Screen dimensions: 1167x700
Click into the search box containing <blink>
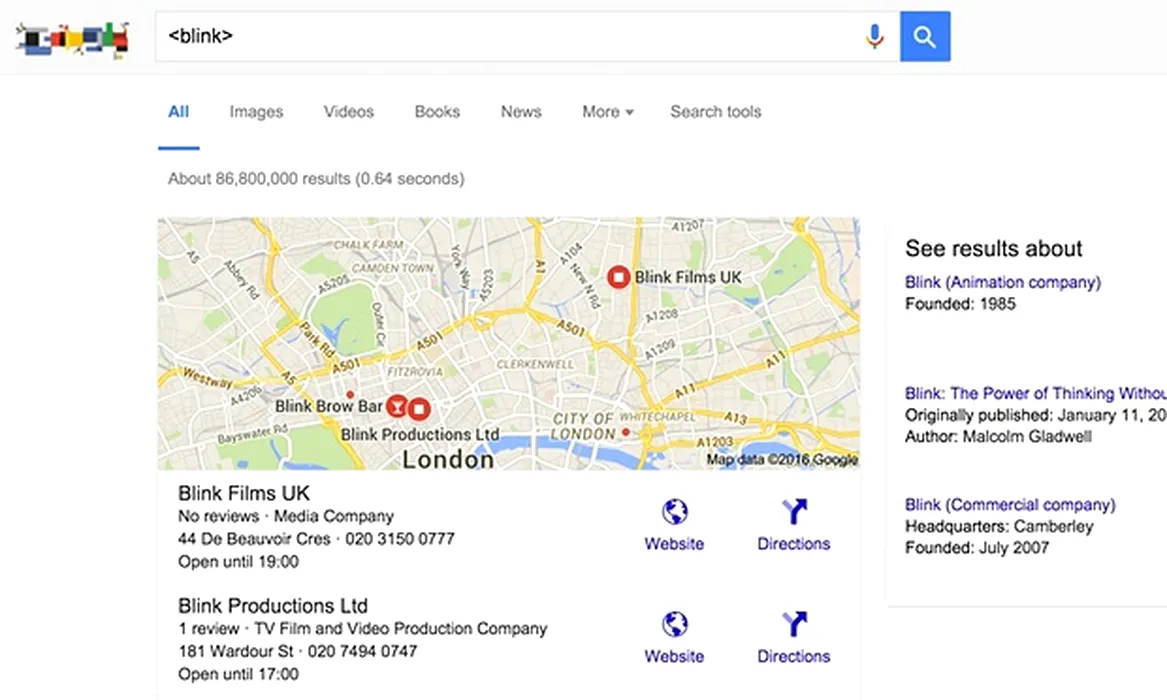click(500, 37)
